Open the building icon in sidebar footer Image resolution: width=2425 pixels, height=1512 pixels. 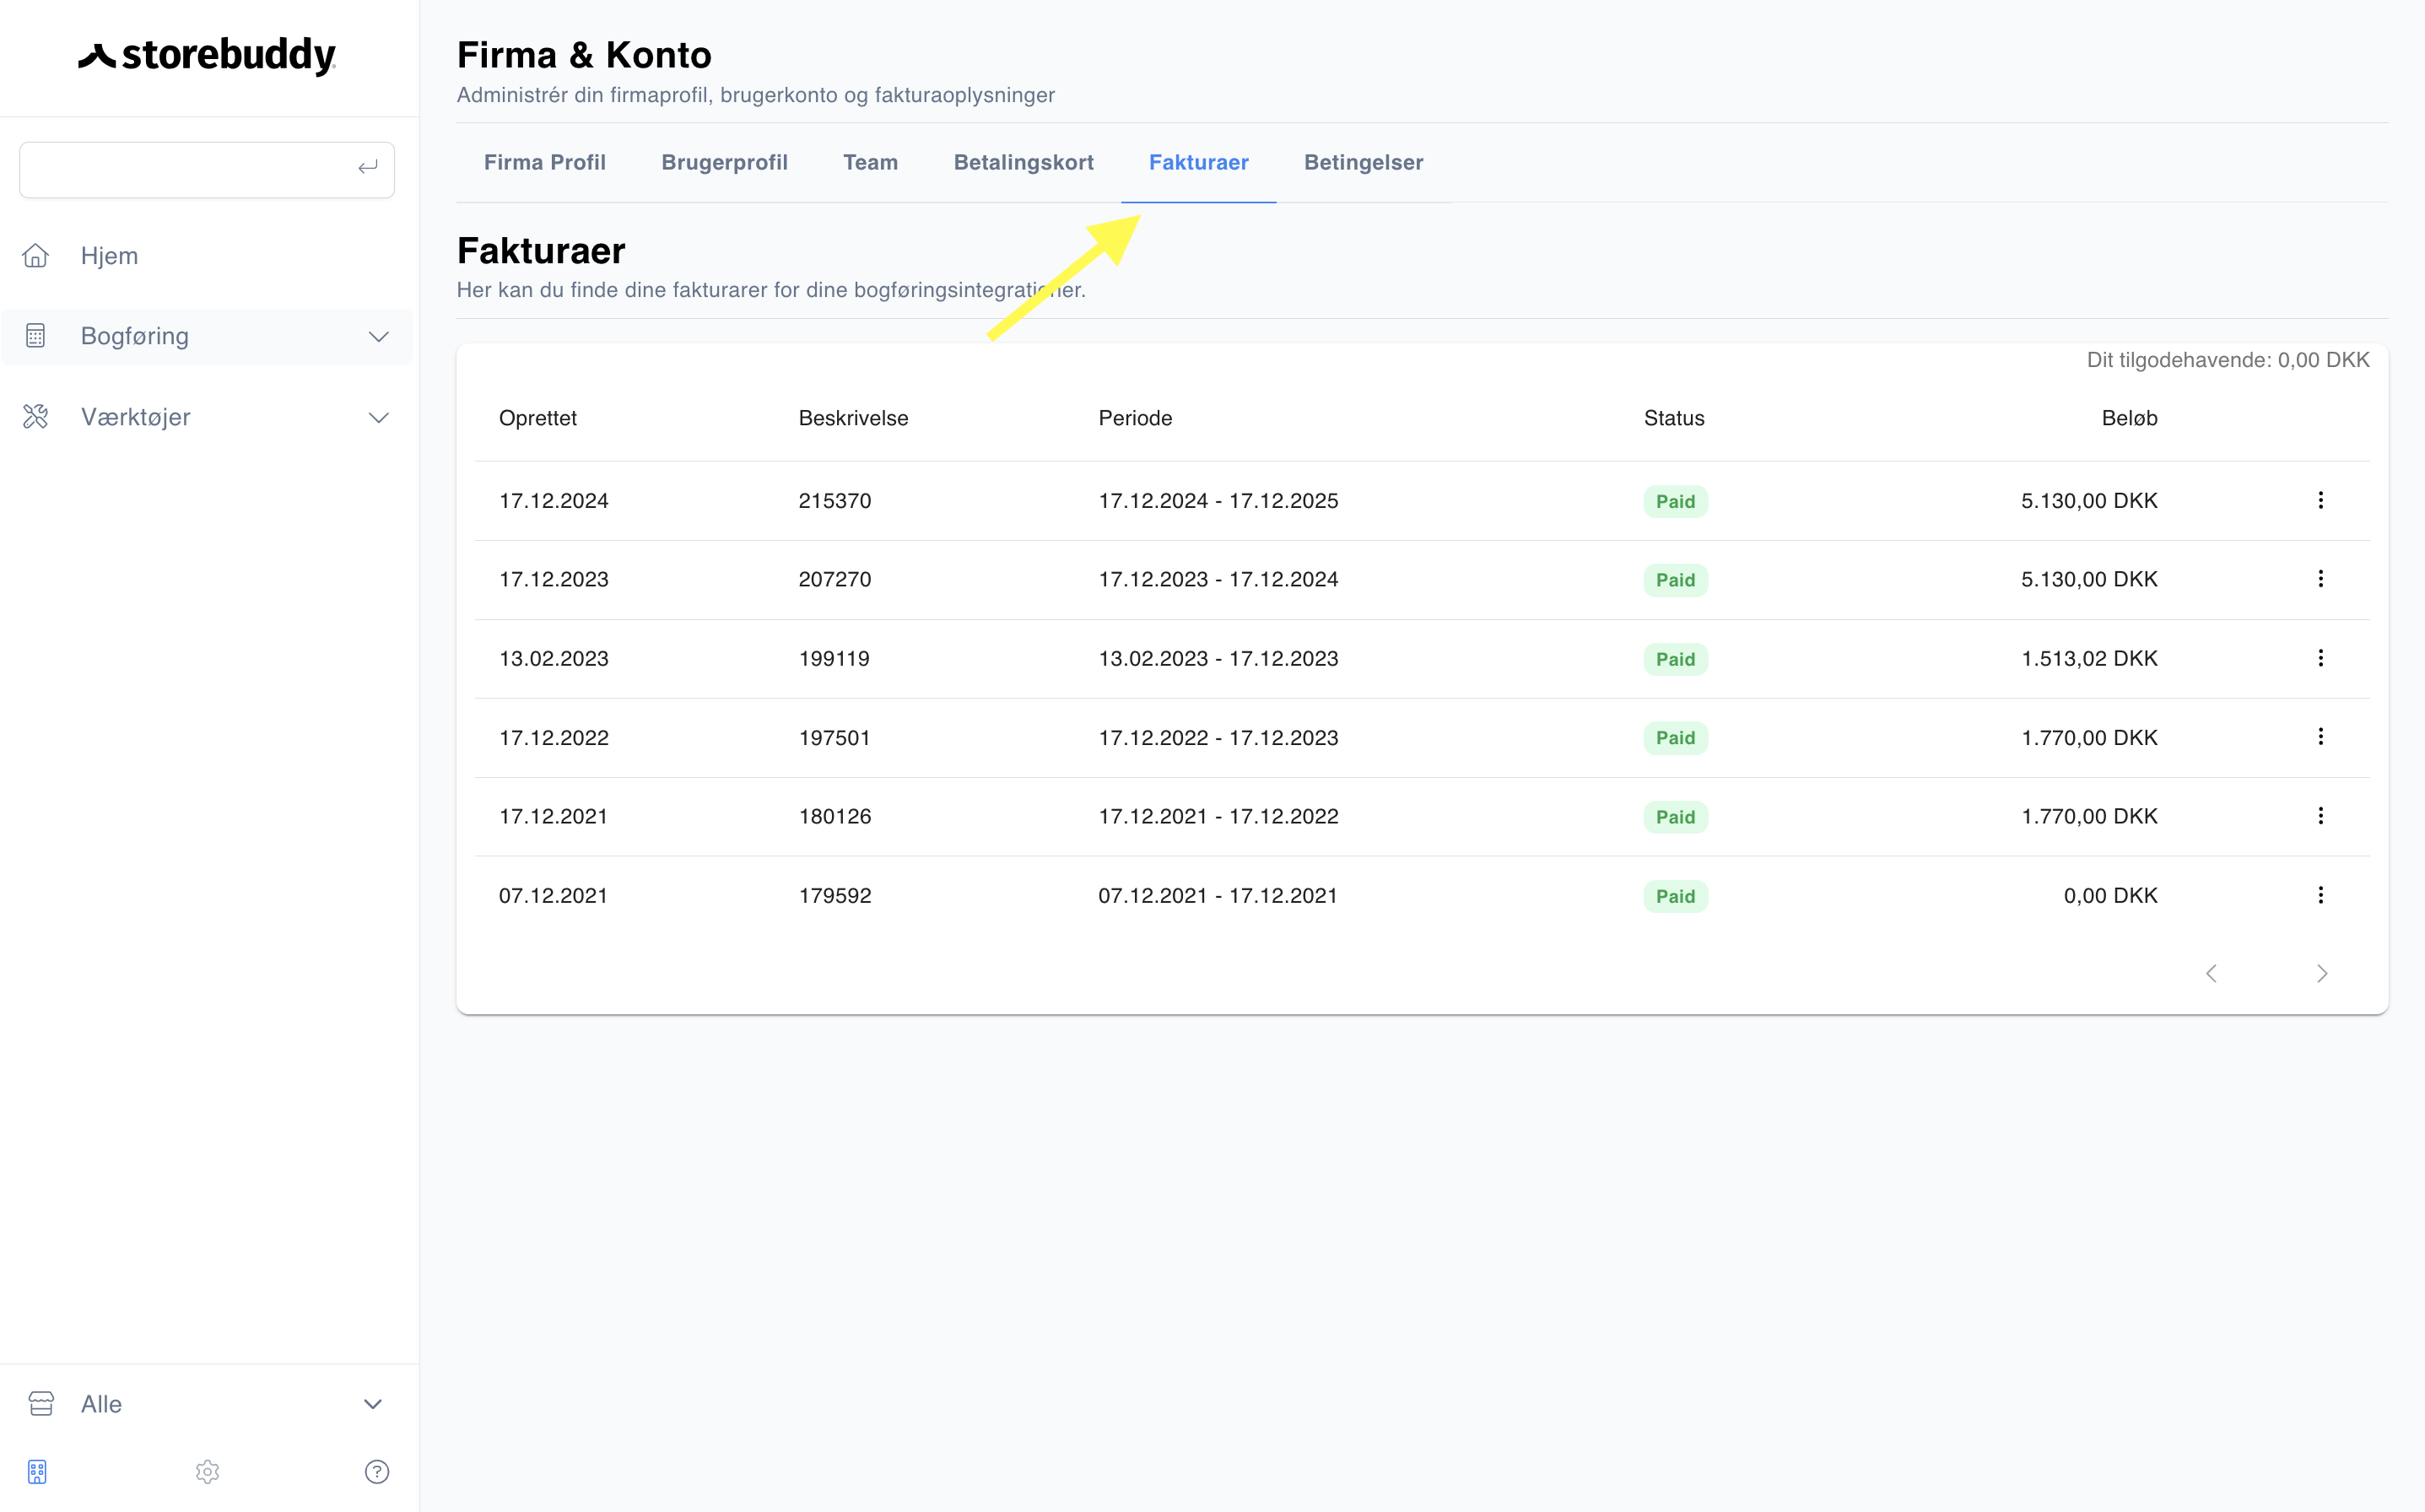coord(37,1472)
